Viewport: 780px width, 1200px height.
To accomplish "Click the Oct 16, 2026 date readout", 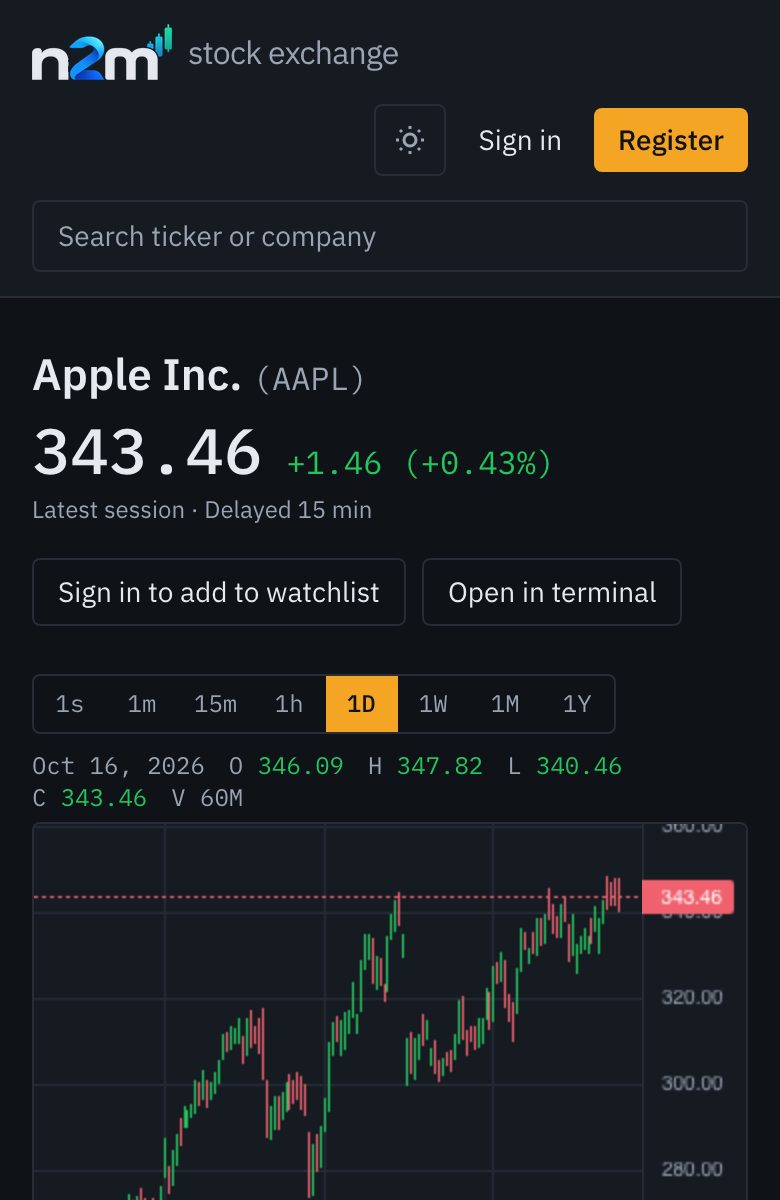I will (x=118, y=766).
